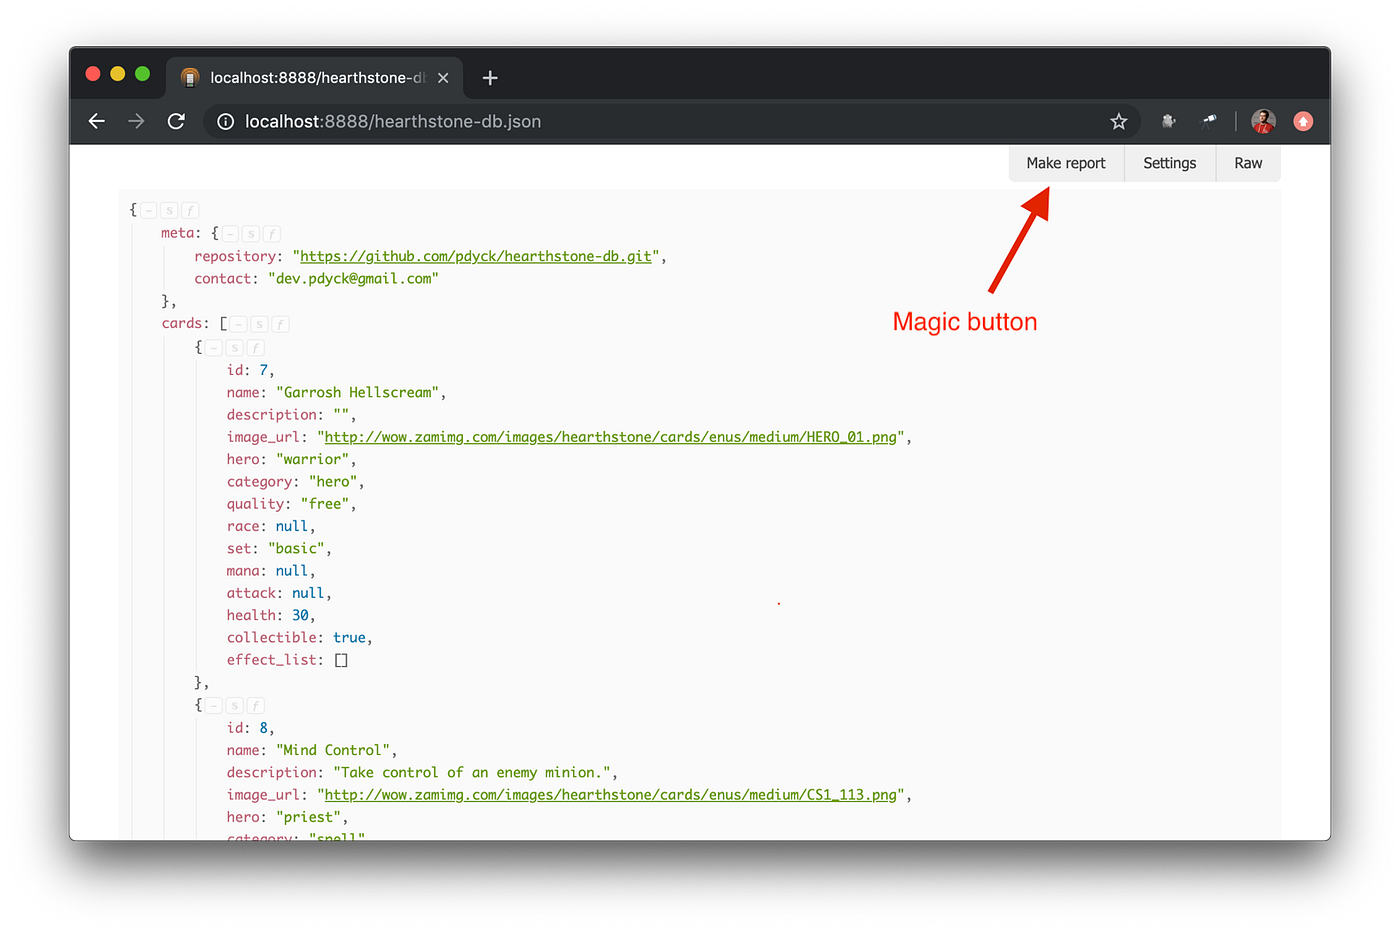Click the hero value "warrior"
Viewport: 1400px width, 932px height.
(313, 460)
